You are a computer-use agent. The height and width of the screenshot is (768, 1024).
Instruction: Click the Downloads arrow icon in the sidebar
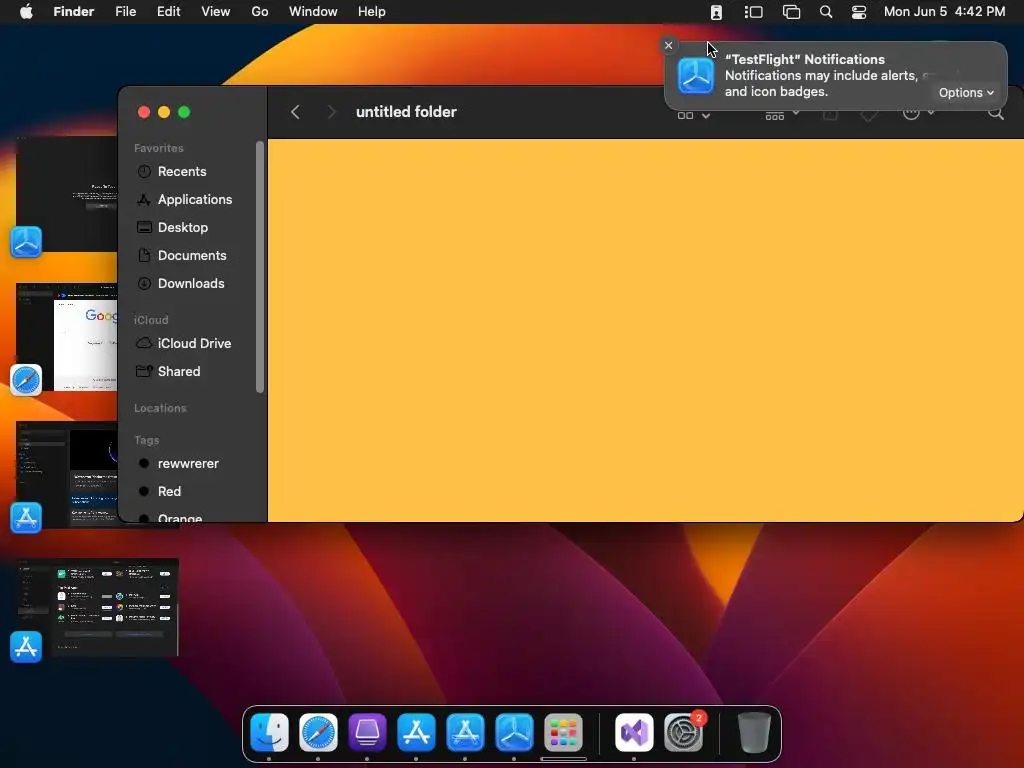pos(144,283)
